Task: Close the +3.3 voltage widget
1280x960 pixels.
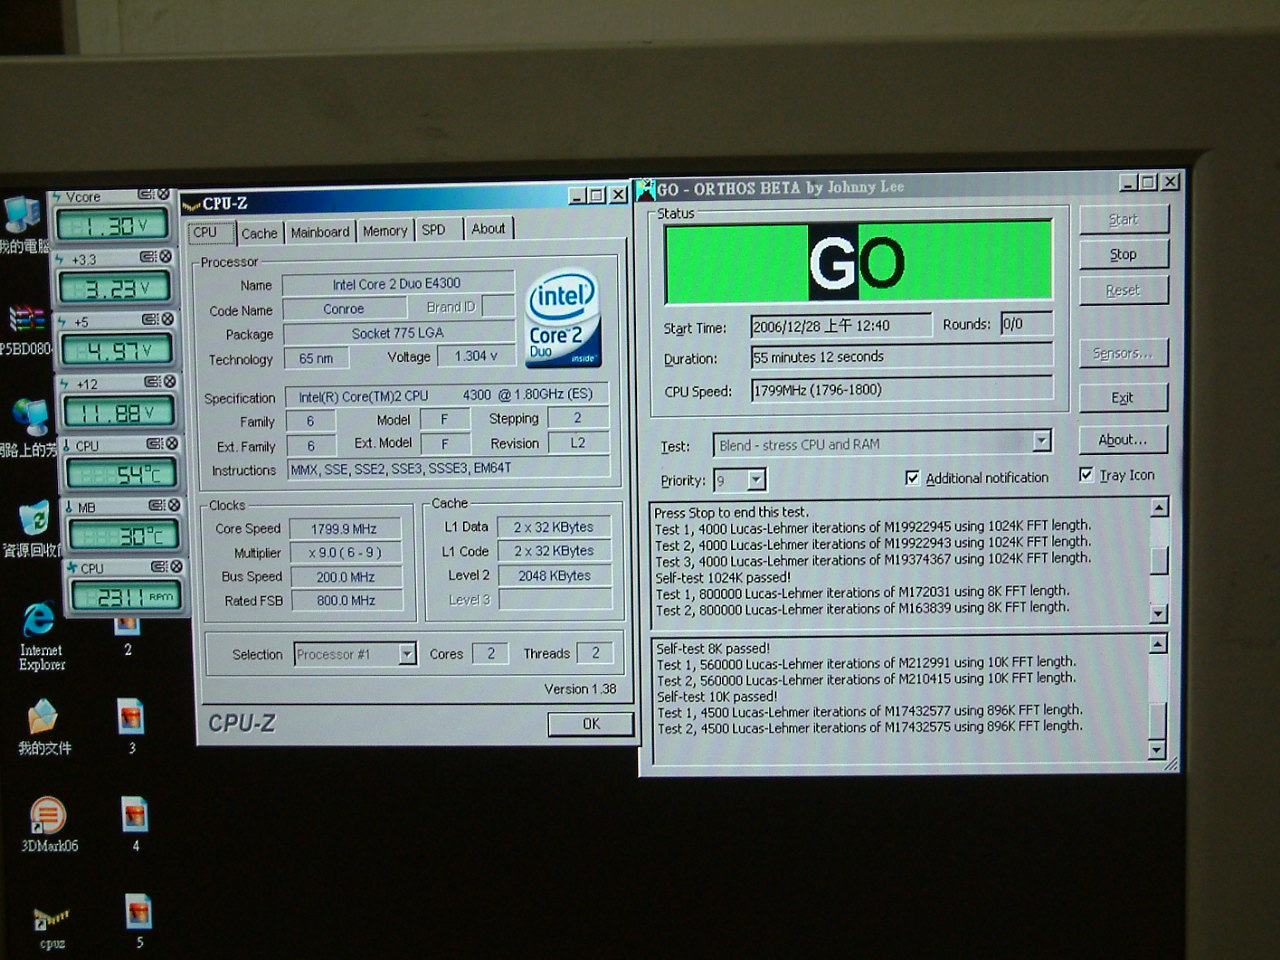Action: coord(165,257)
